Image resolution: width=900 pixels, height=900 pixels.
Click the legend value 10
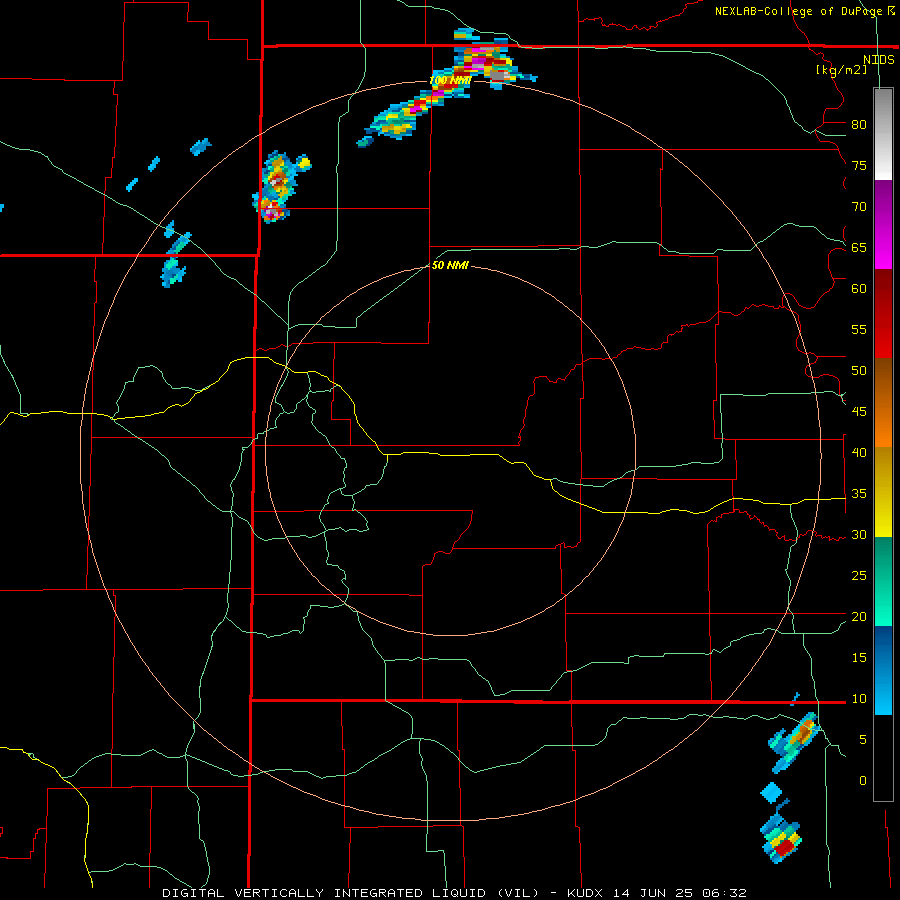click(x=859, y=699)
